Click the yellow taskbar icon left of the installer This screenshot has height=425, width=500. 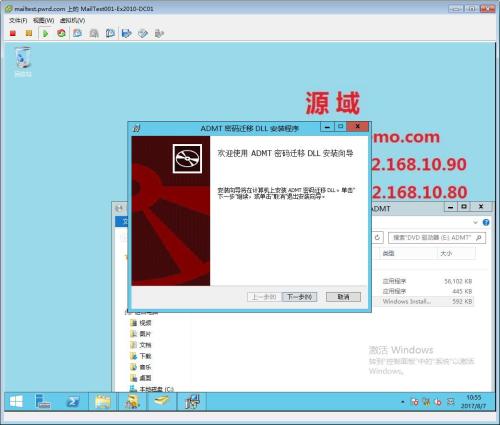161,401
